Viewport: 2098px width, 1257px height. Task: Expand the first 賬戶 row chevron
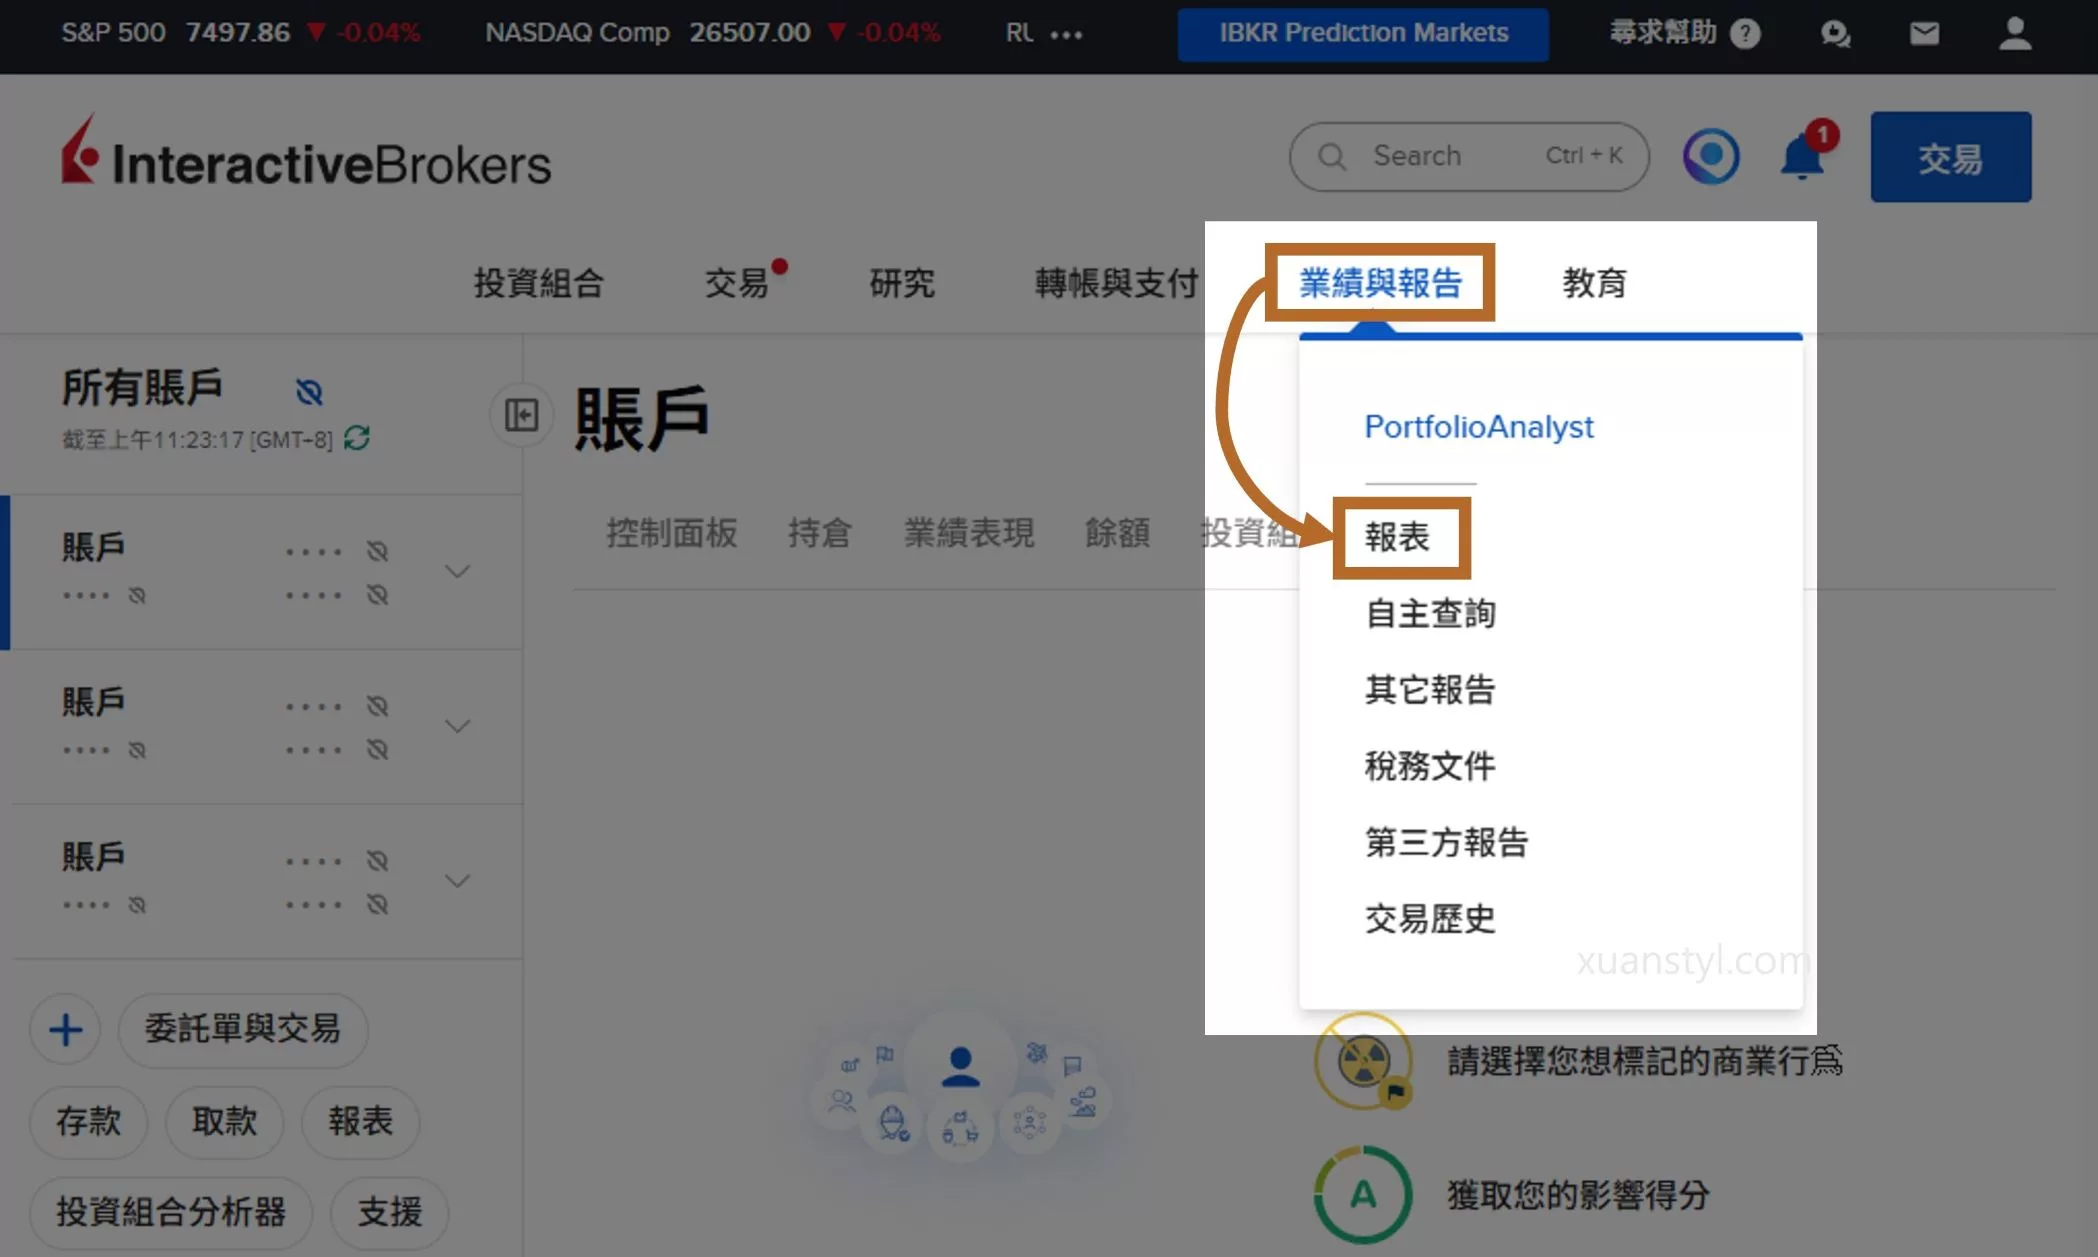457,572
